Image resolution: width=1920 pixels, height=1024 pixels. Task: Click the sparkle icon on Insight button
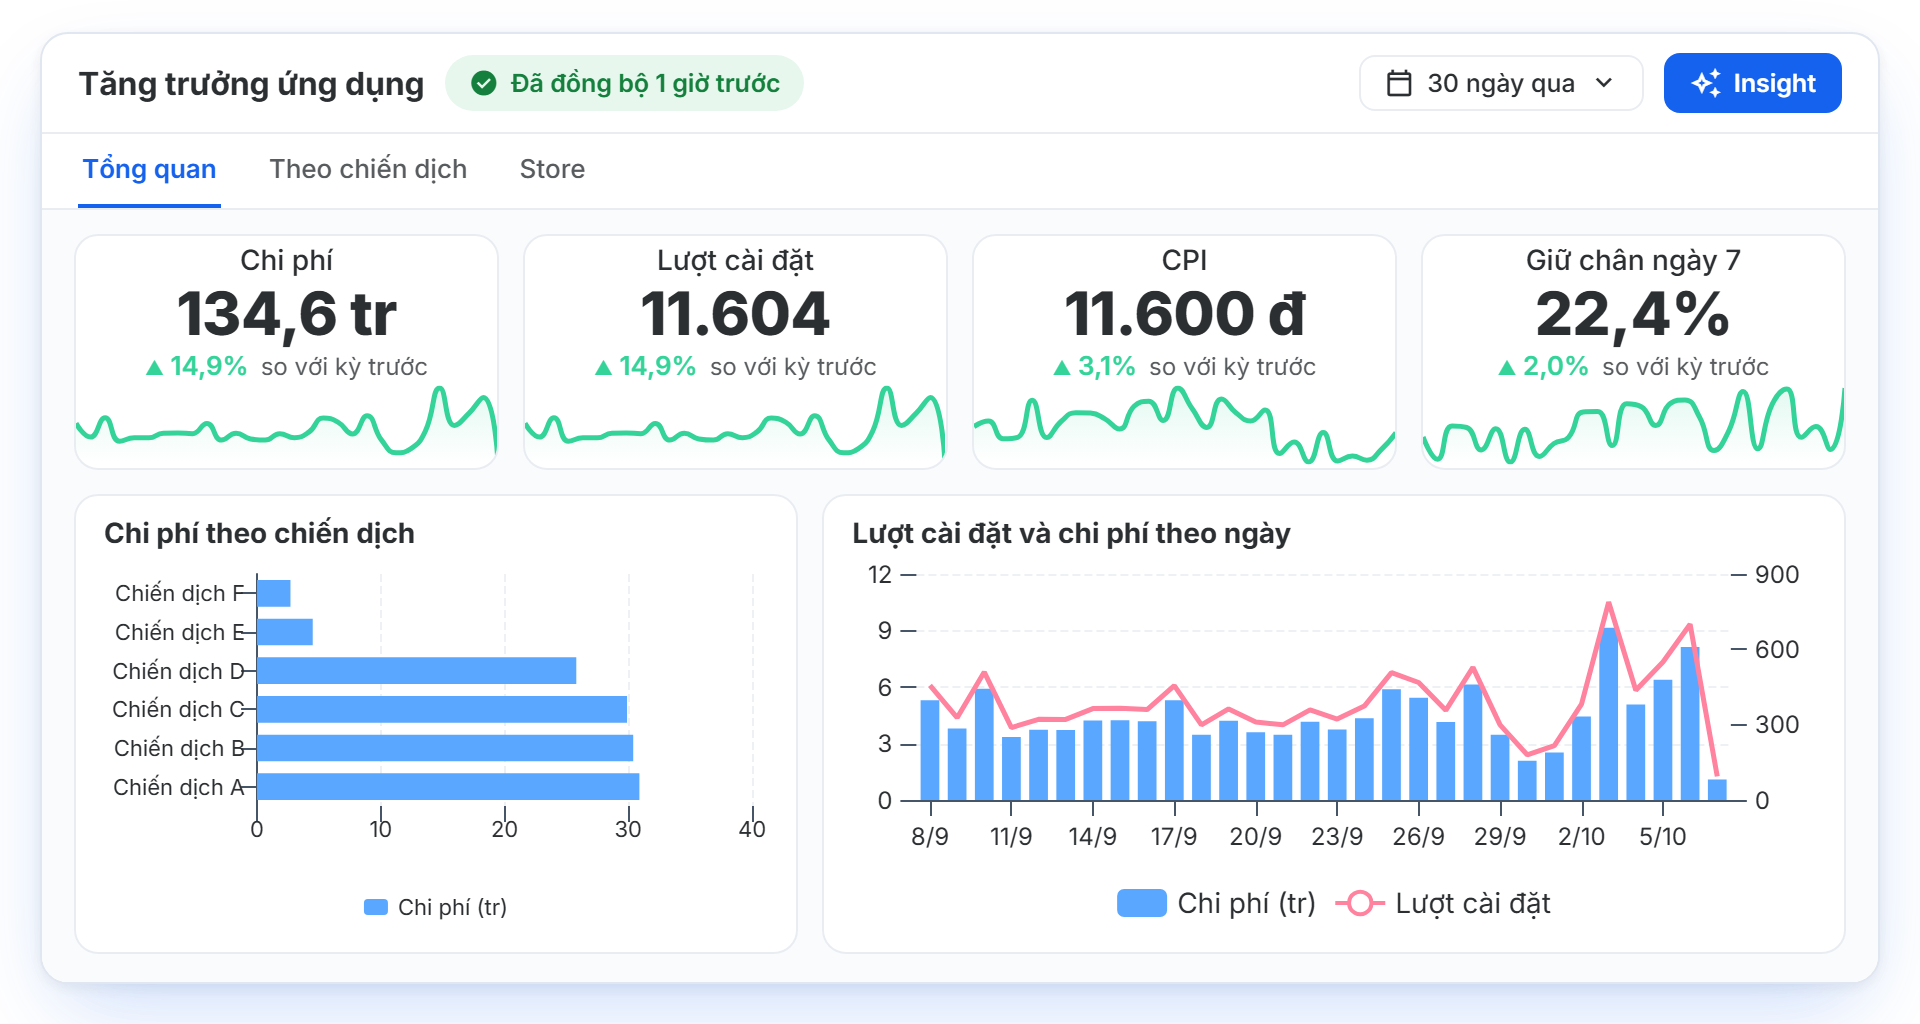point(1706,83)
